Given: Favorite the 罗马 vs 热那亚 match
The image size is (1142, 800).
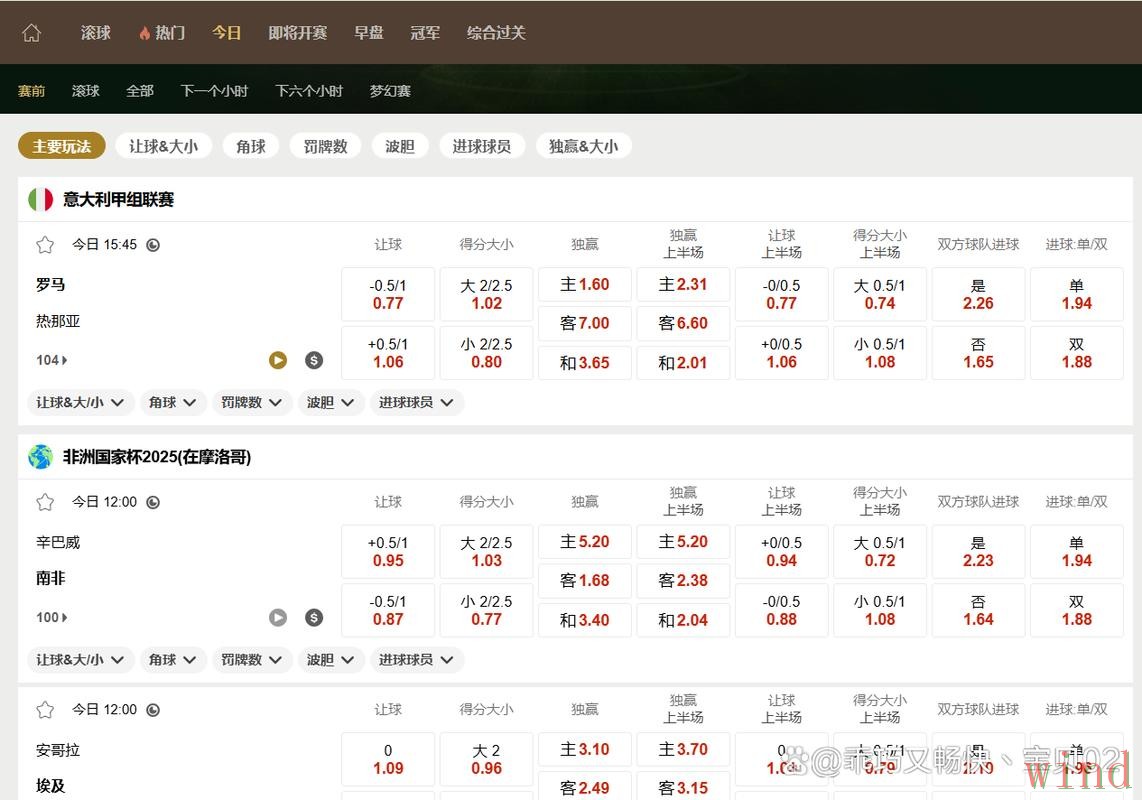Looking at the screenshot, I should coord(44,244).
